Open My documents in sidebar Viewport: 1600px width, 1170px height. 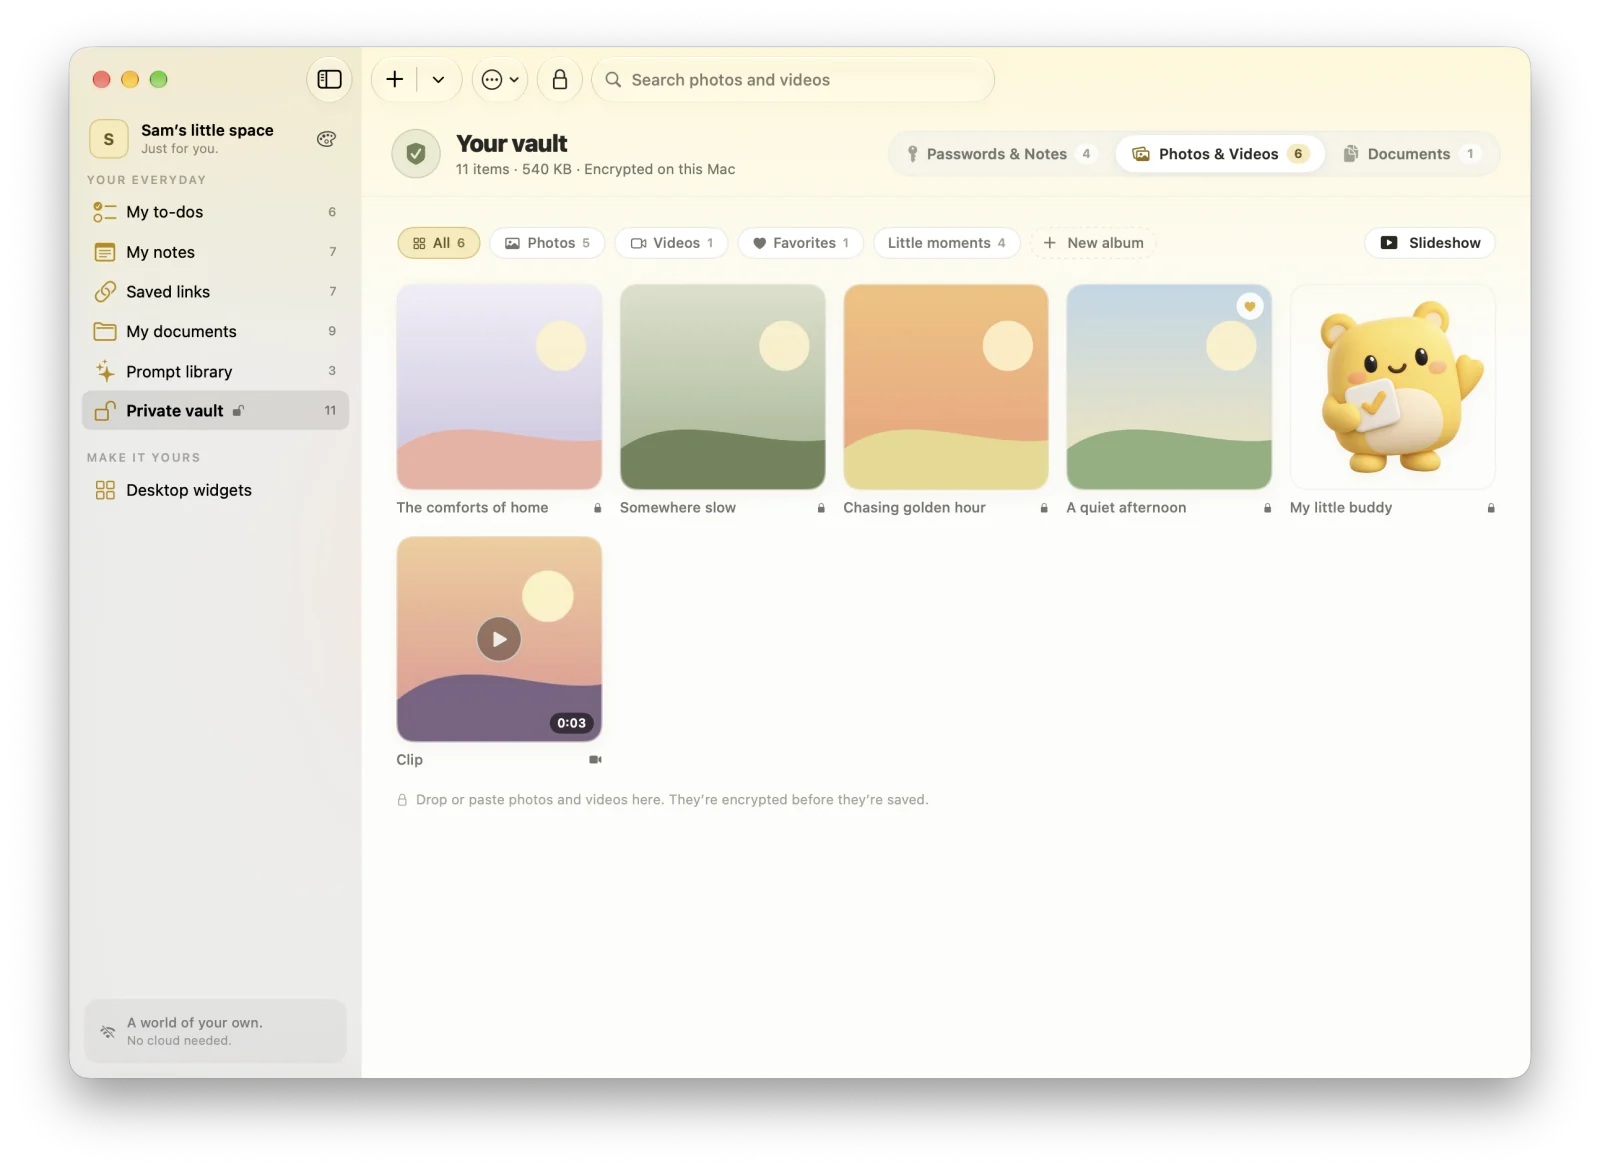(215, 331)
